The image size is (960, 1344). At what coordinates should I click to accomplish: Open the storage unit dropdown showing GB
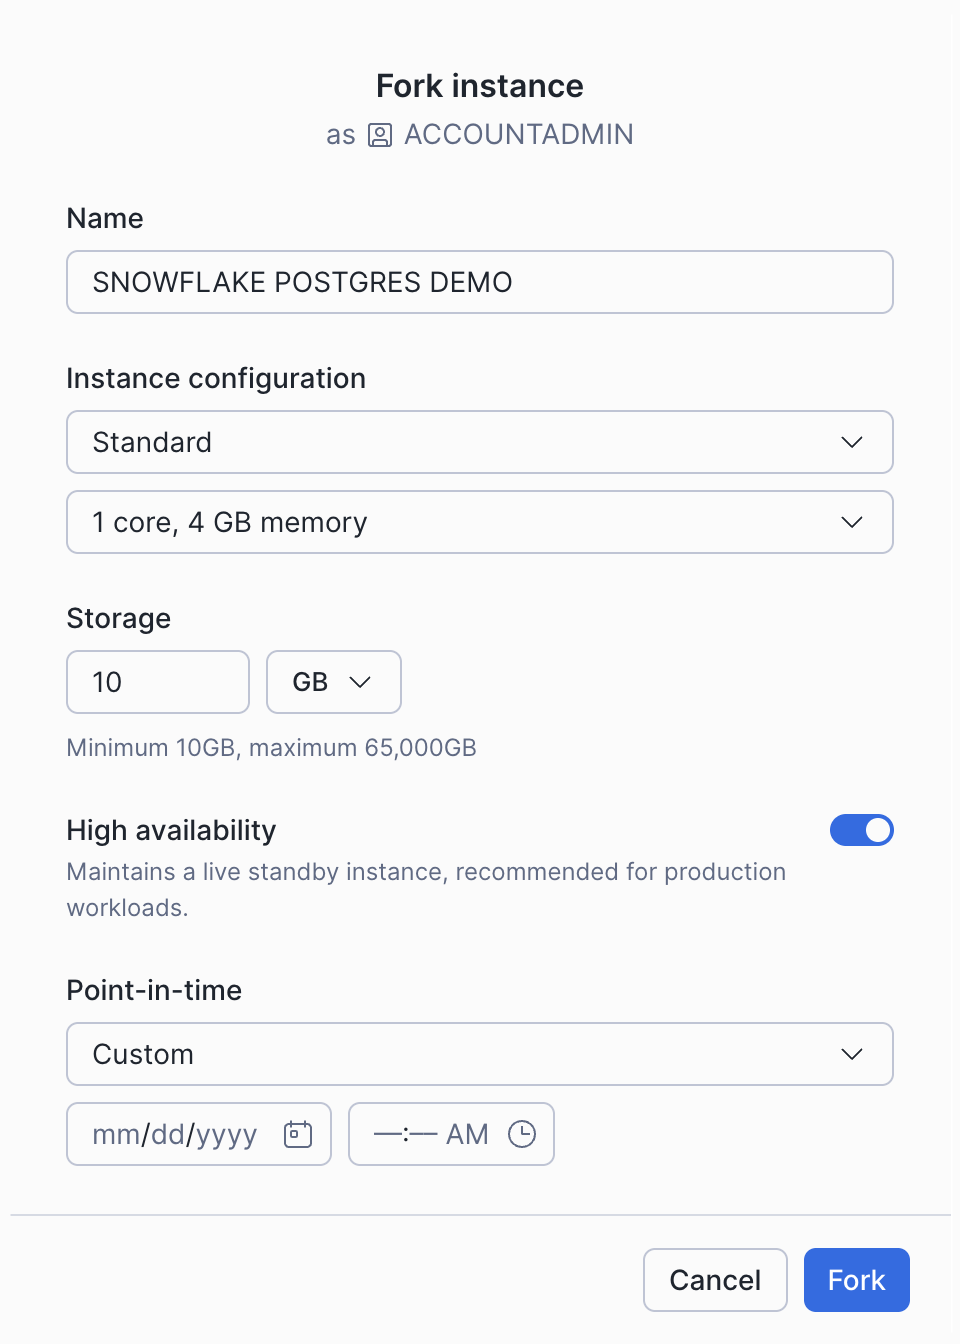pyautogui.click(x=333, y=682)
